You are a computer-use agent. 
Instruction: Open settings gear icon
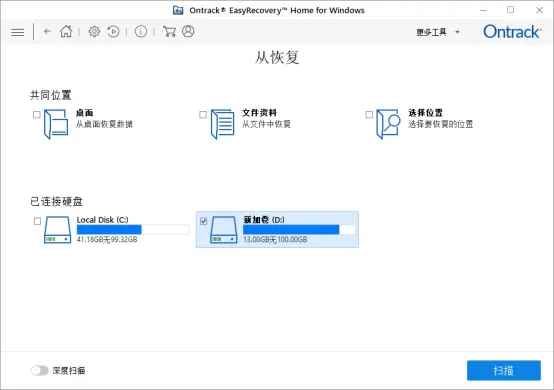[x=94, y=31]
